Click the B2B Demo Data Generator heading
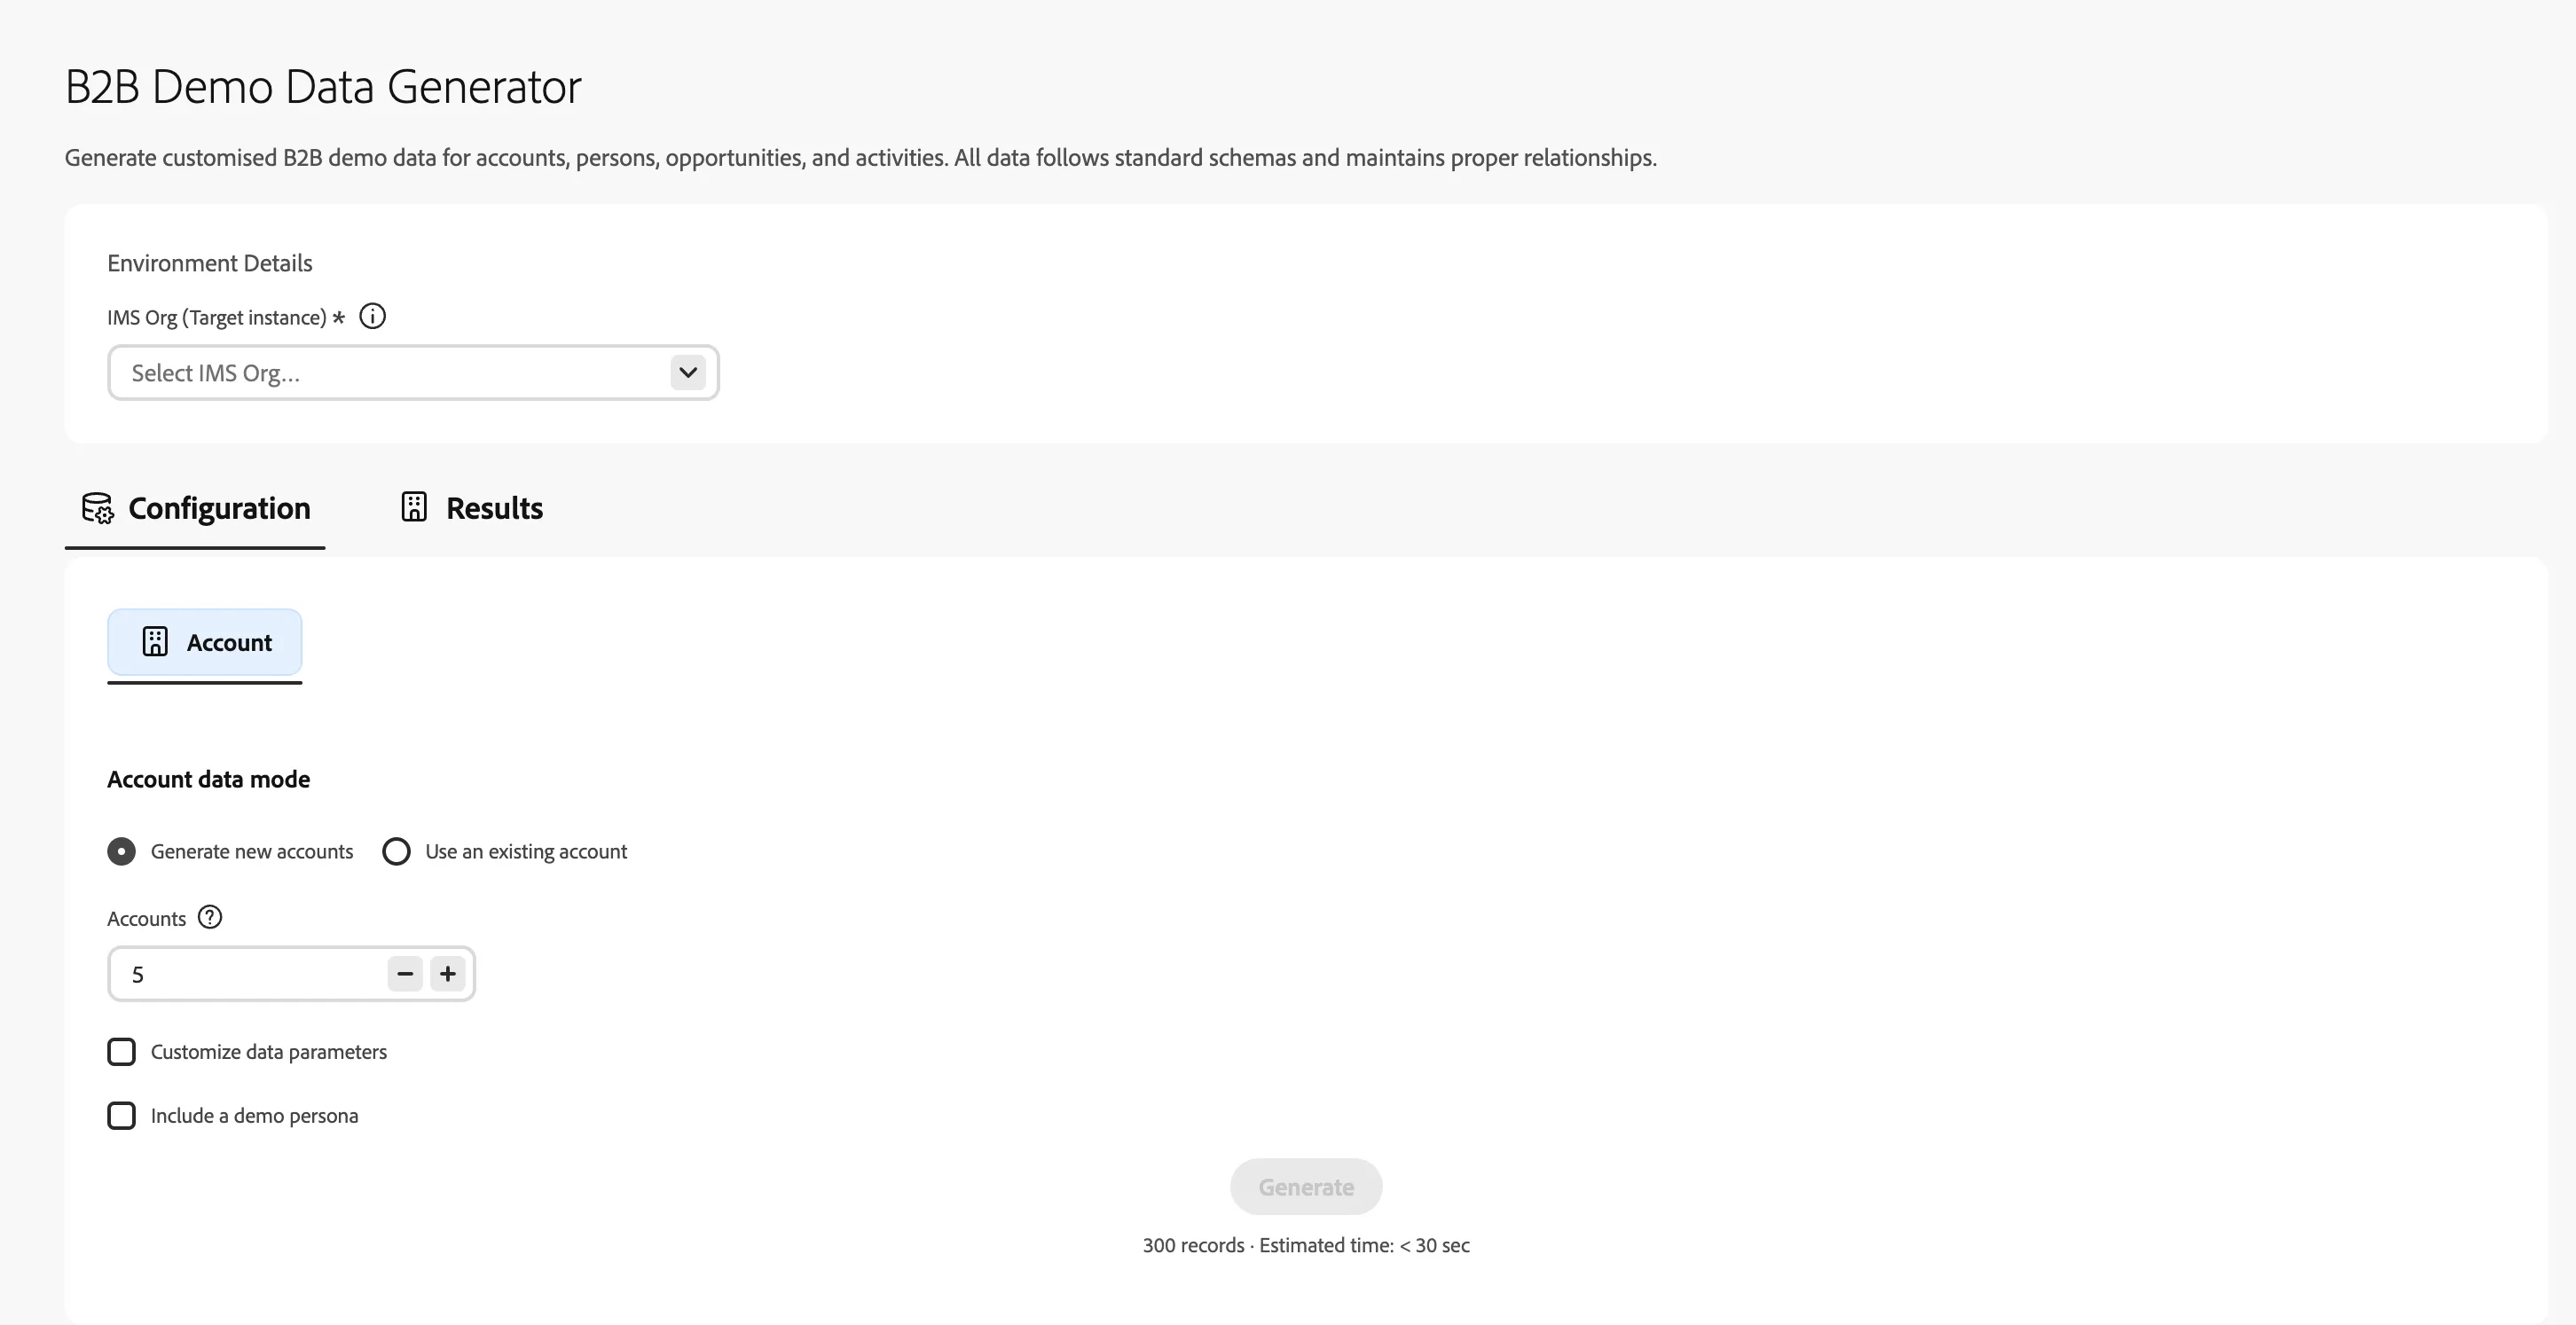Viewport: 2576px width, 1325px height. (323, 86)
